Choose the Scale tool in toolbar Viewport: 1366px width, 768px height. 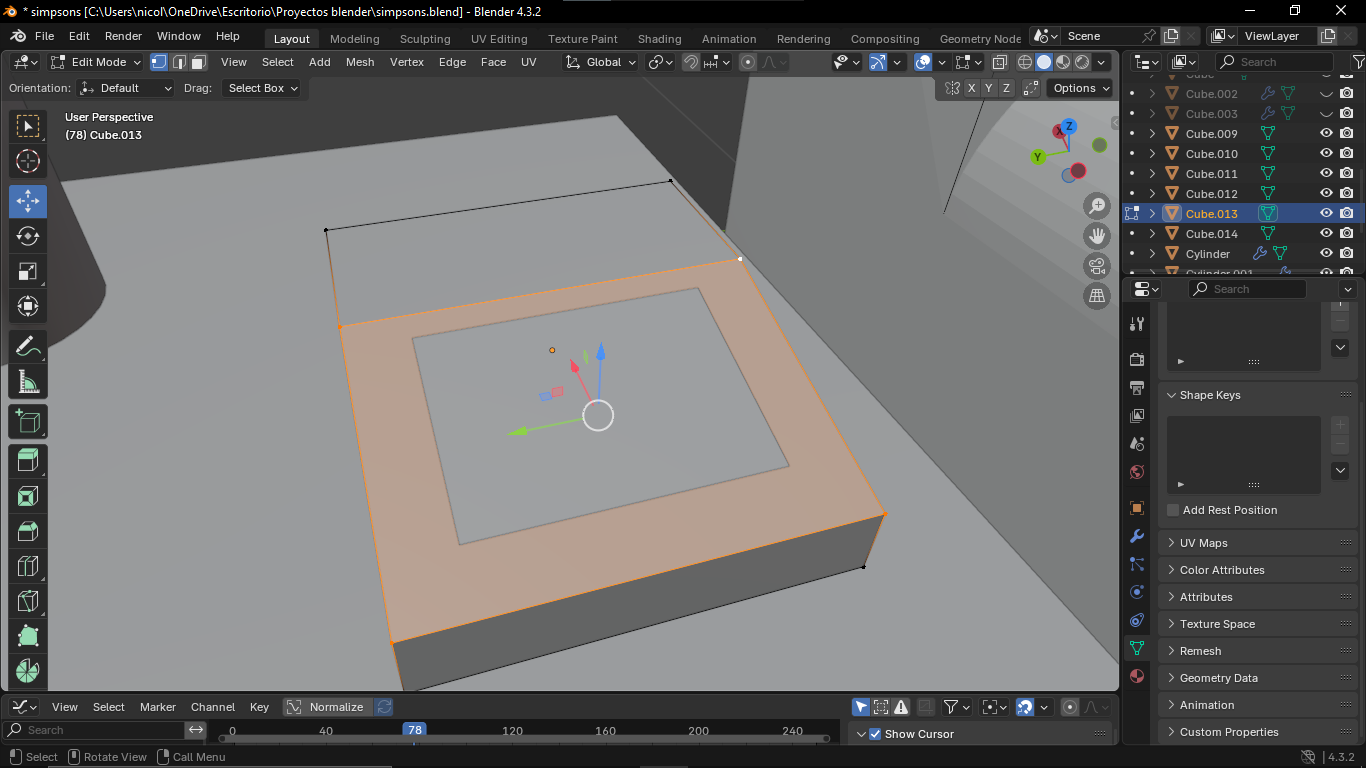(28, 271)
